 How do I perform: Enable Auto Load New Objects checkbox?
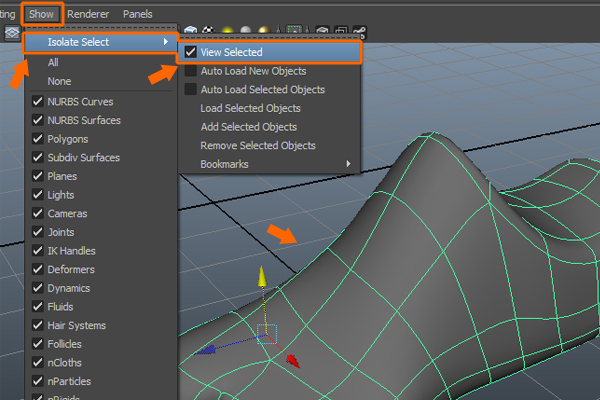(x=191, y=71)
